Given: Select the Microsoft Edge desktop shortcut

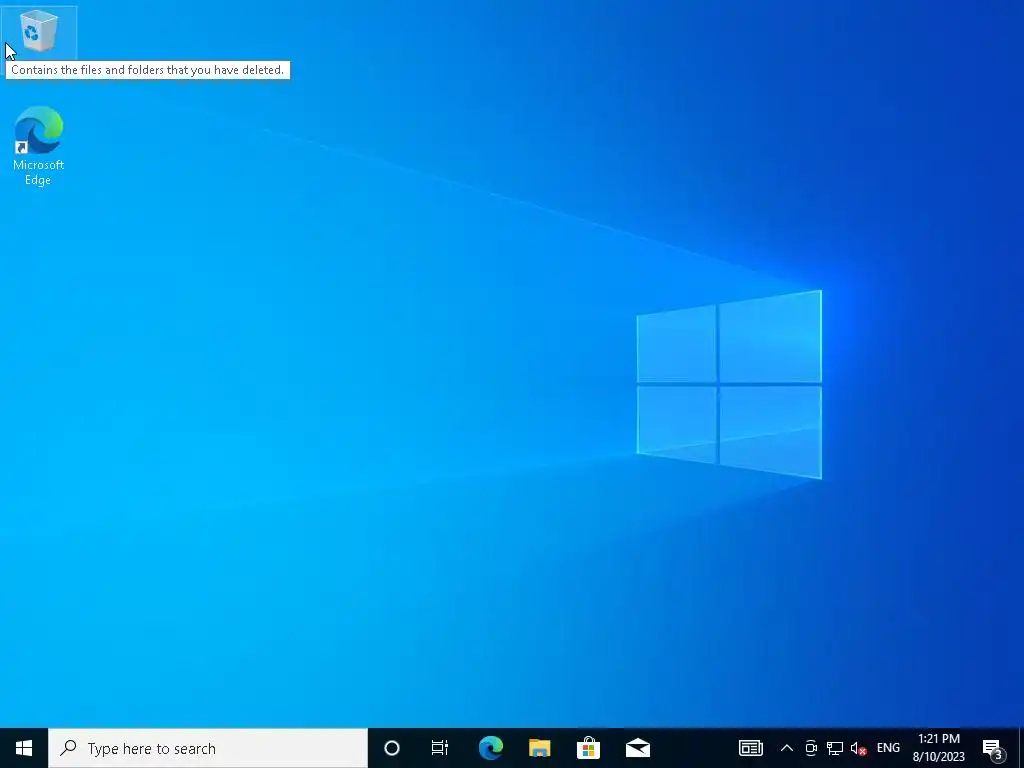Looking at the screenshot, I should tap(39, 146).
